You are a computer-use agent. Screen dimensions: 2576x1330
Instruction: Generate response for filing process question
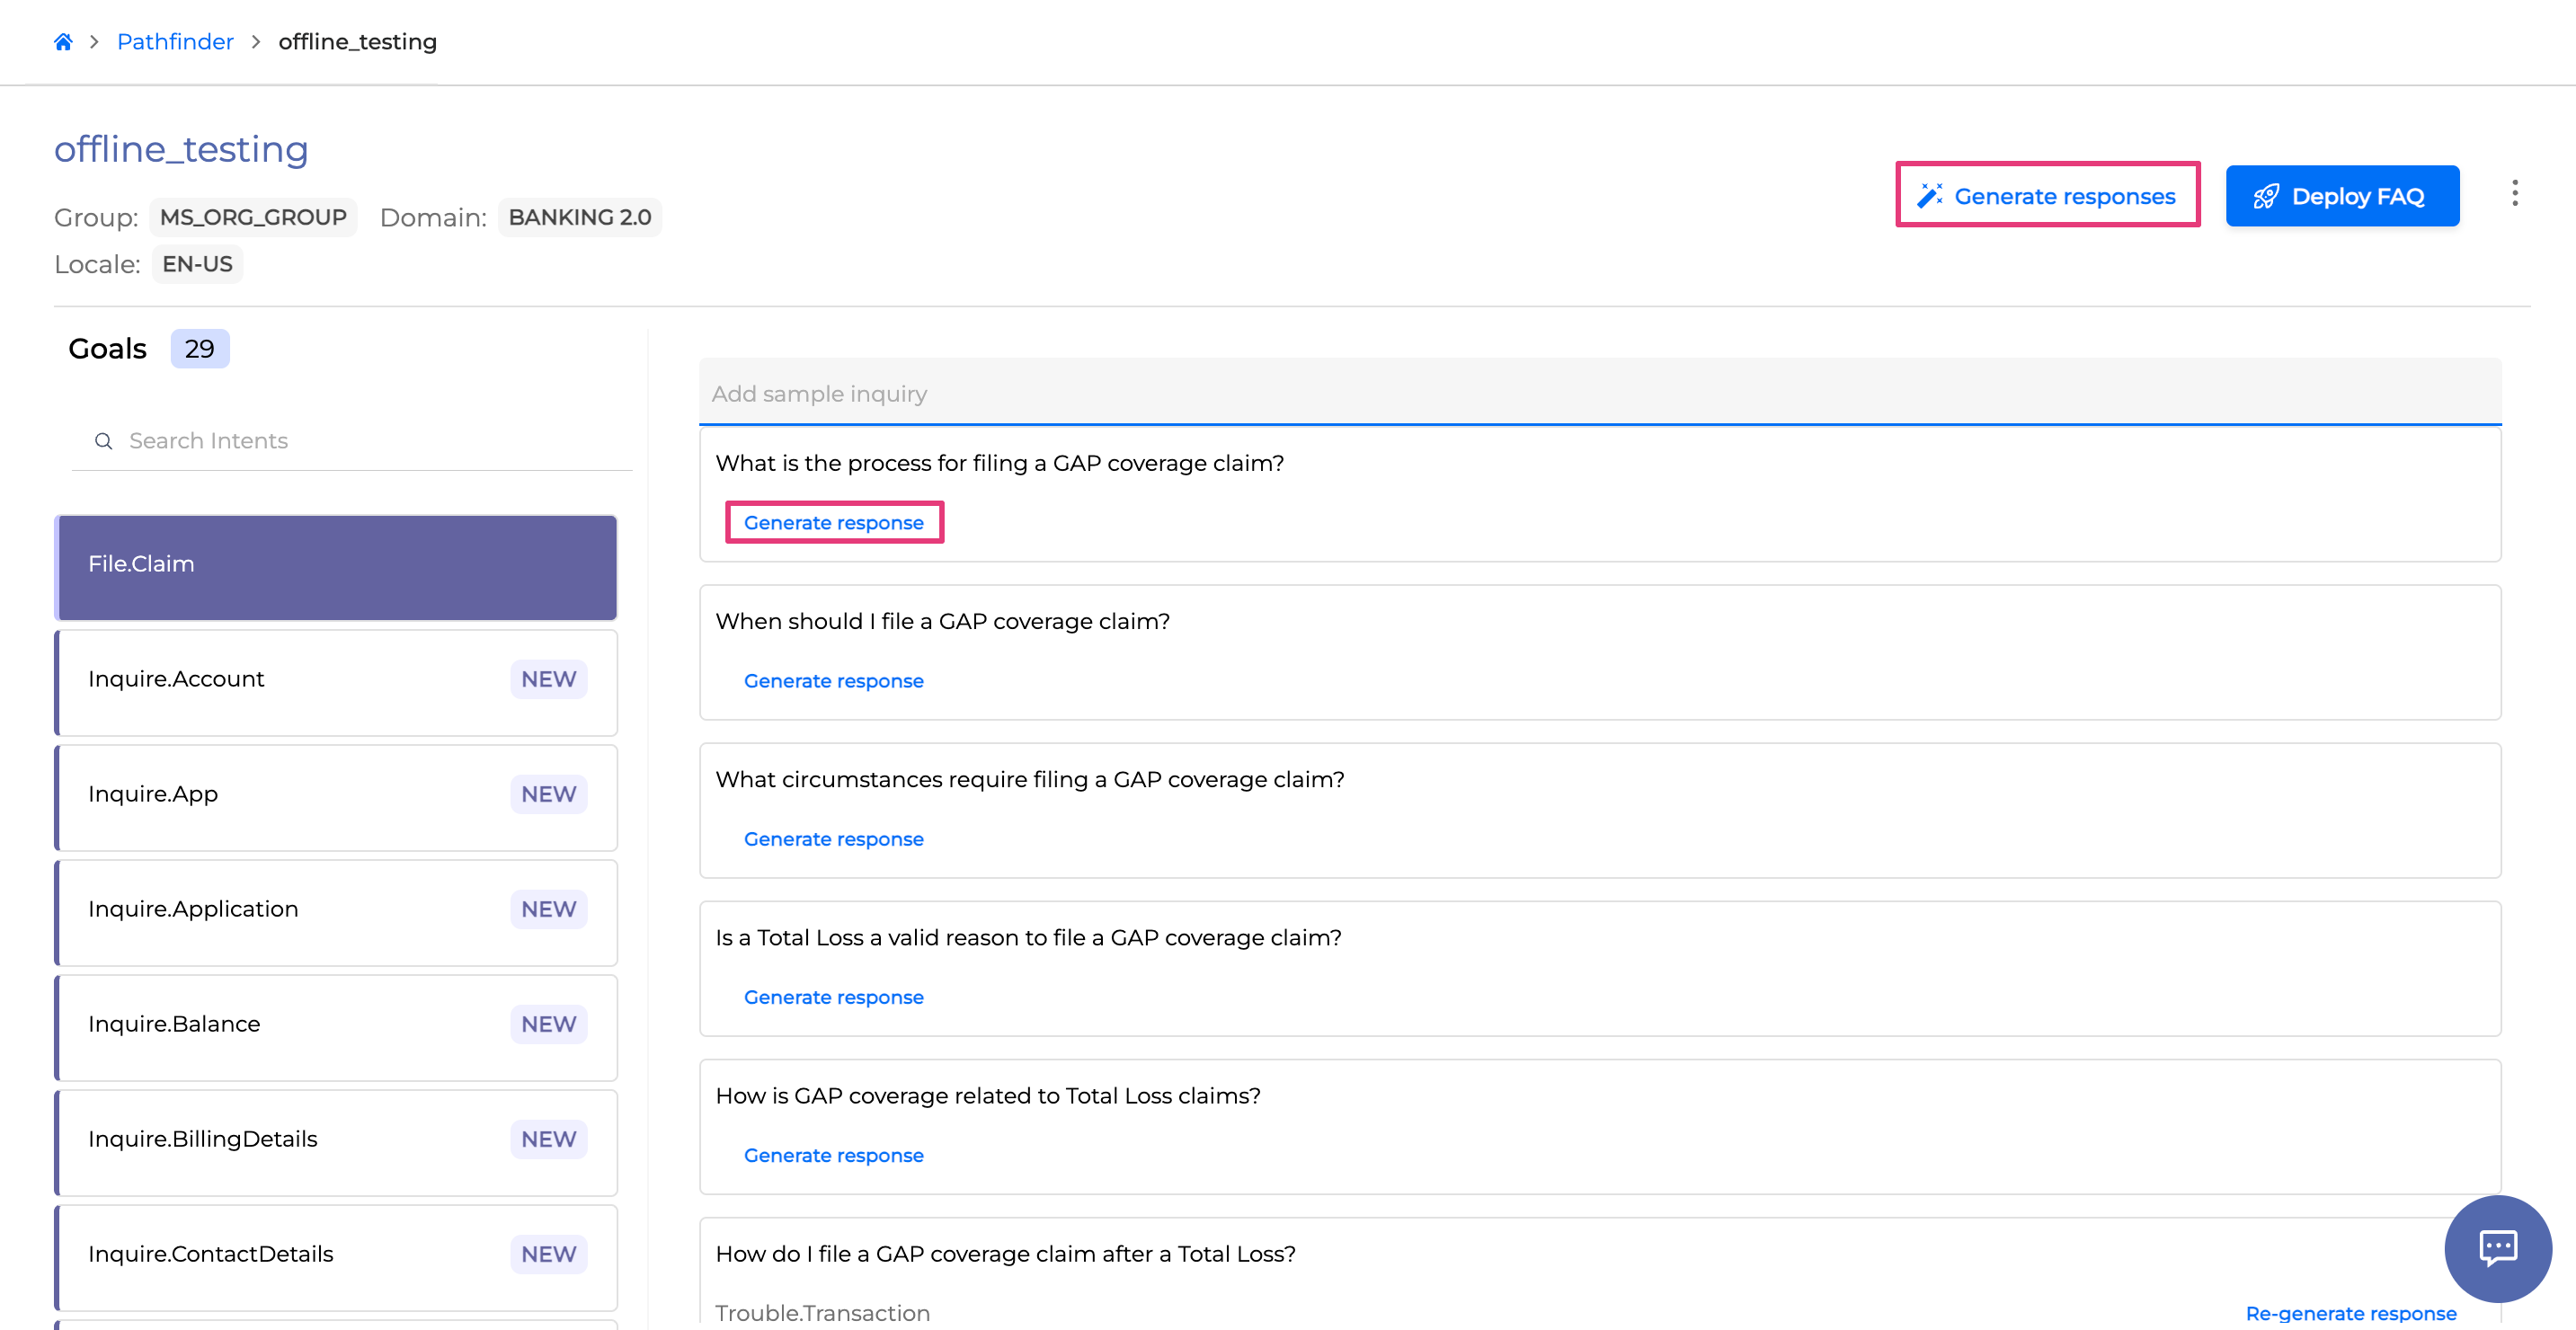[x=833, y=523]
